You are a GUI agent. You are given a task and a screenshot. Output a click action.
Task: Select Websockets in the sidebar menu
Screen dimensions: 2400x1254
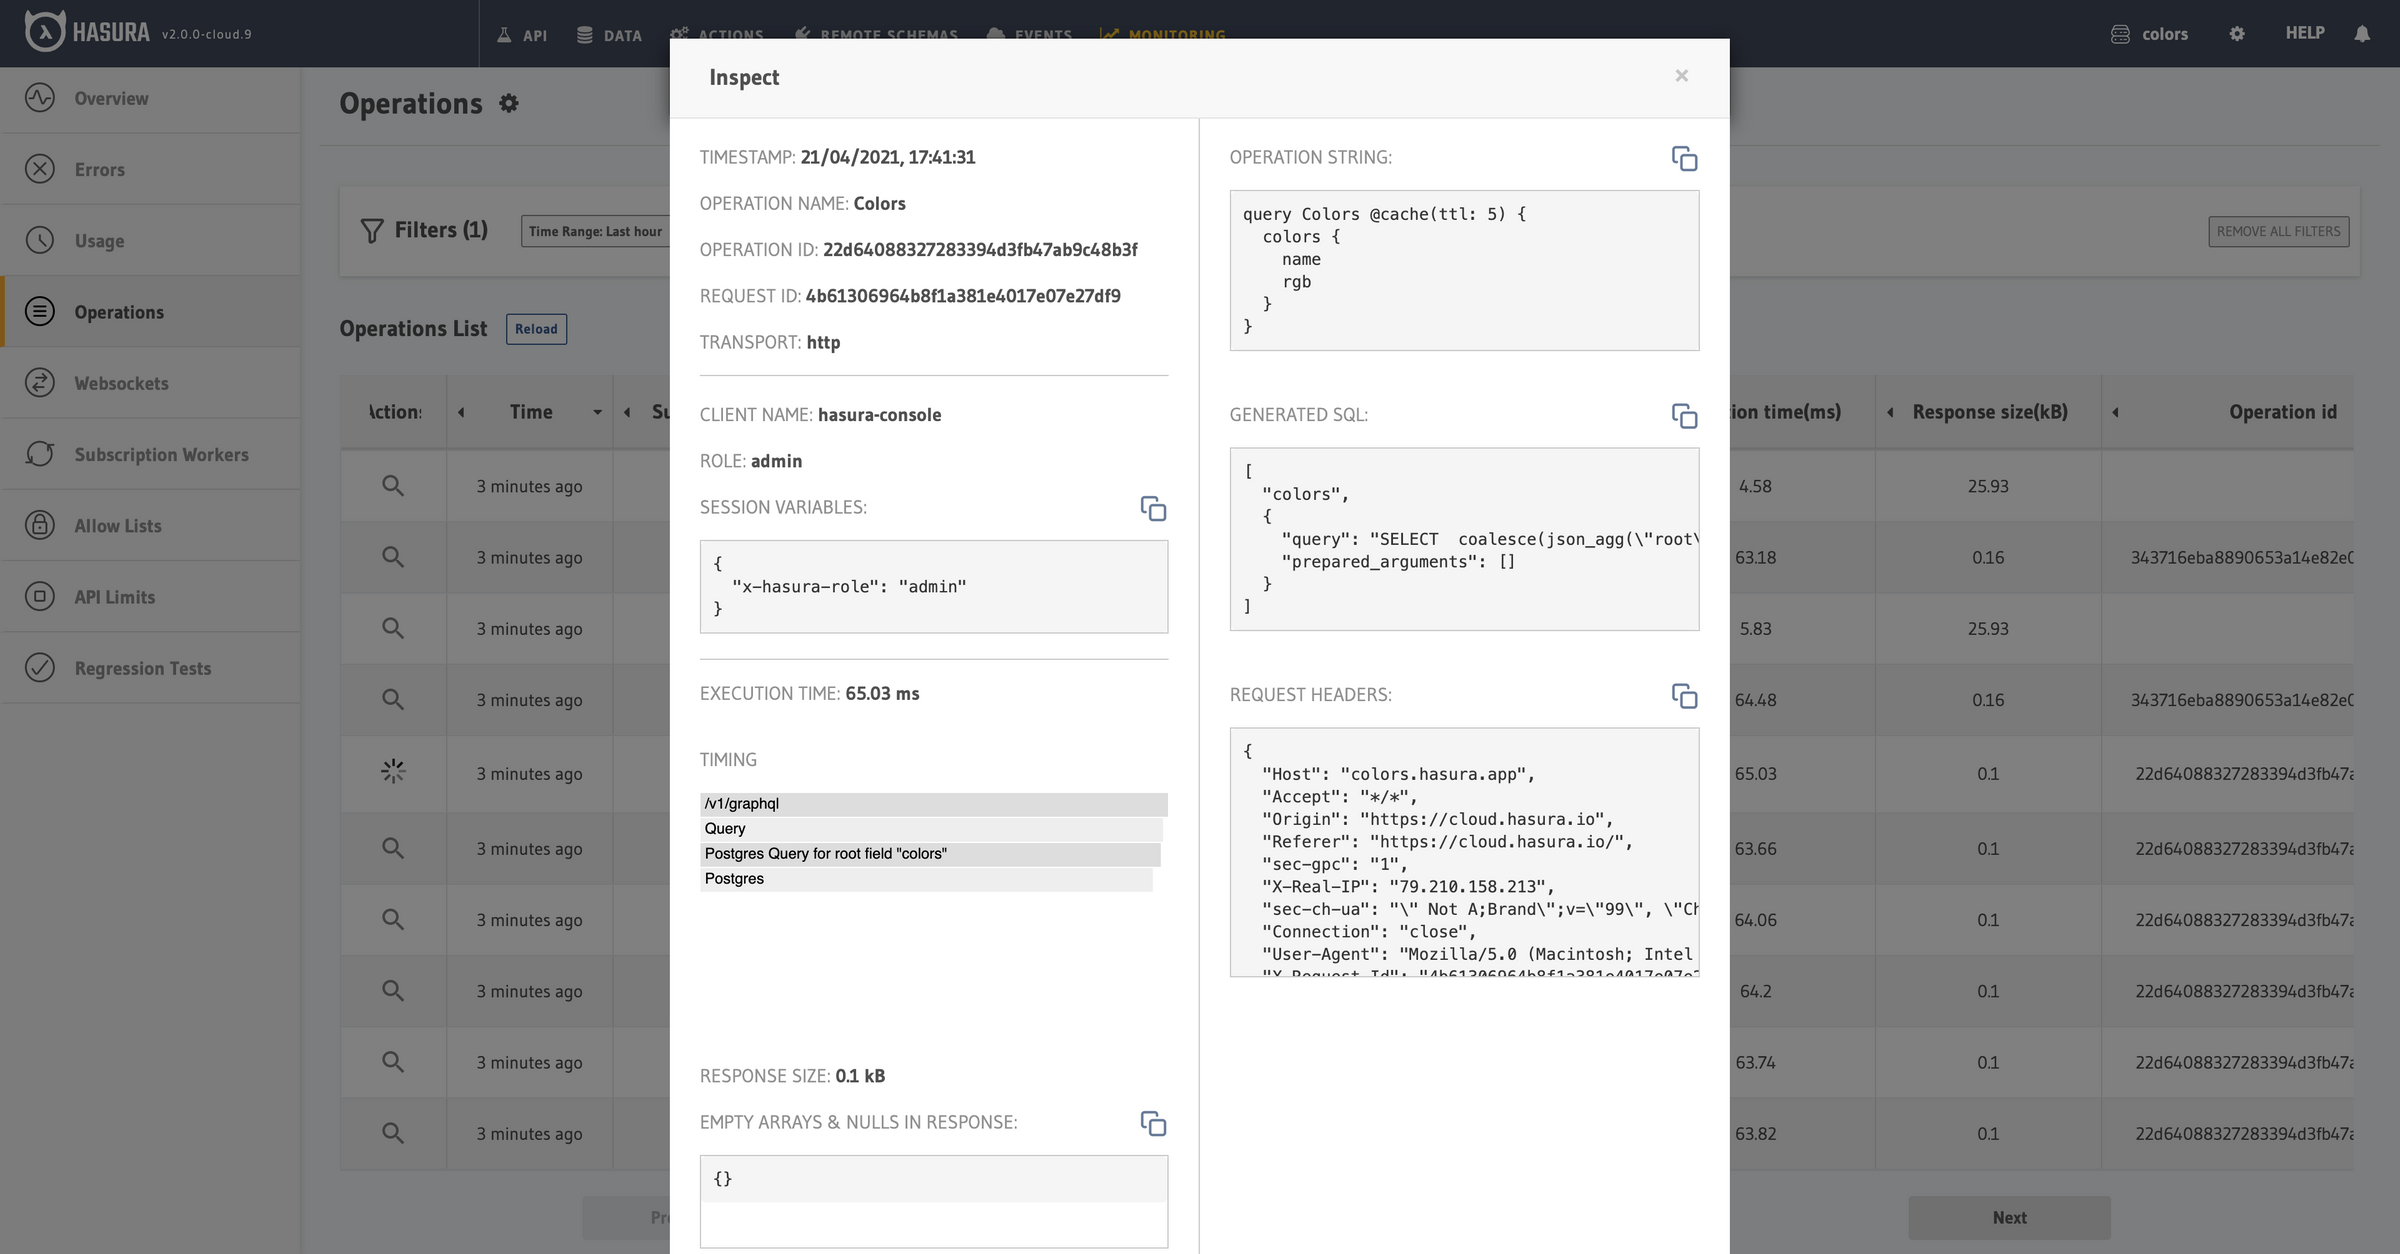coord(120,383)
